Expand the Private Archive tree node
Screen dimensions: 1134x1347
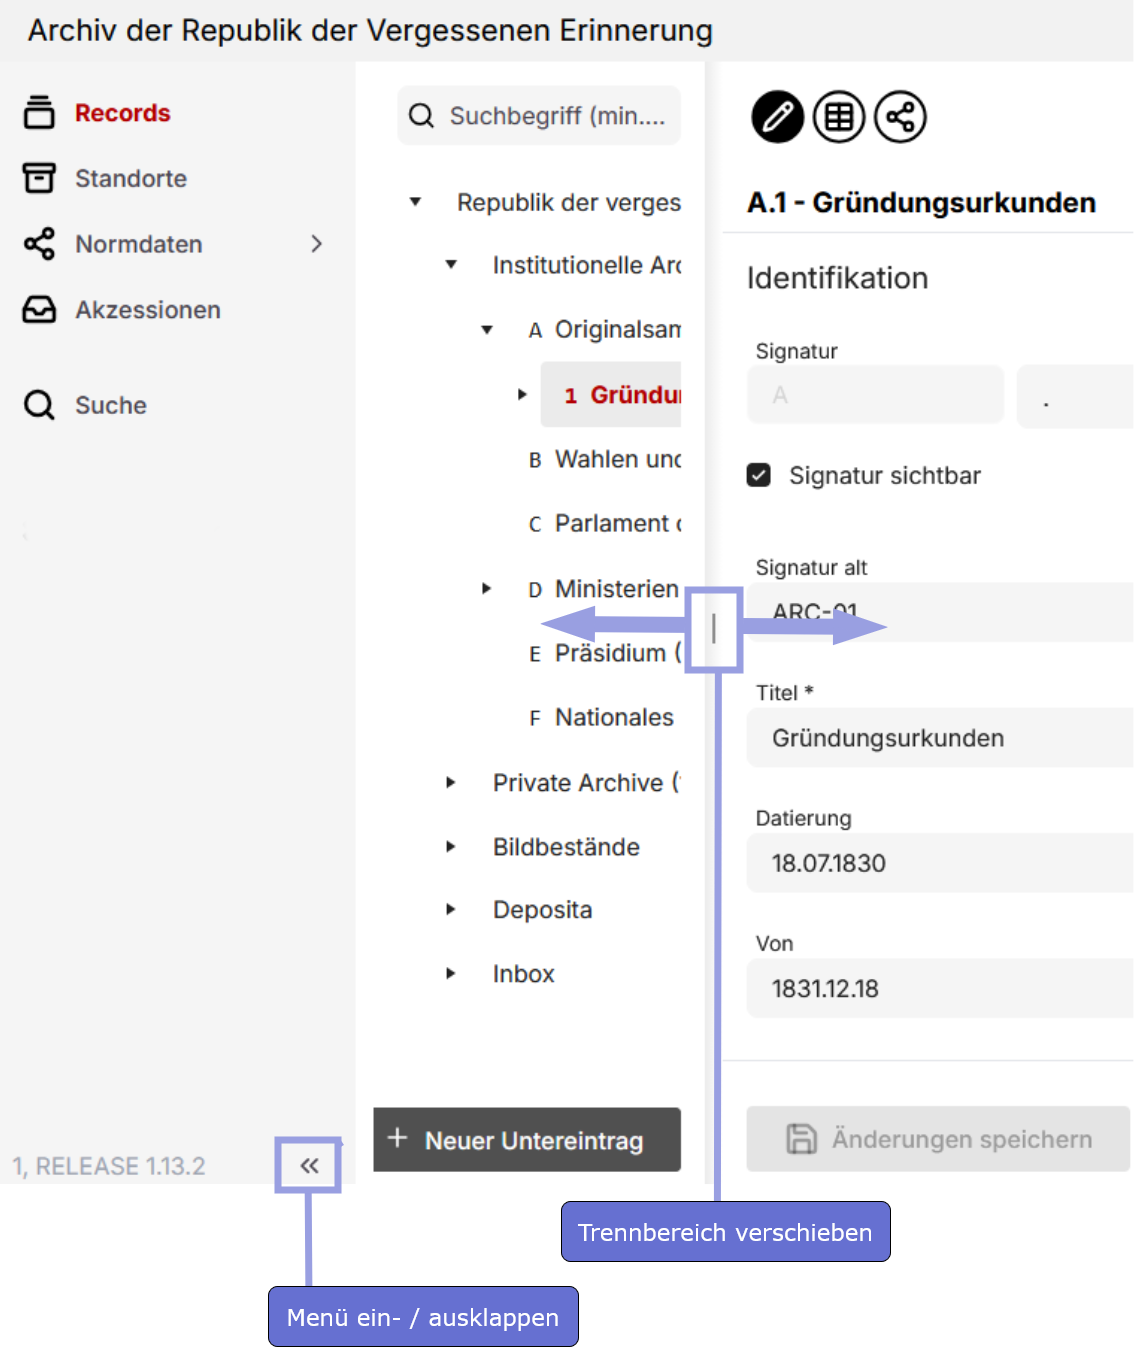coord(451,783)
